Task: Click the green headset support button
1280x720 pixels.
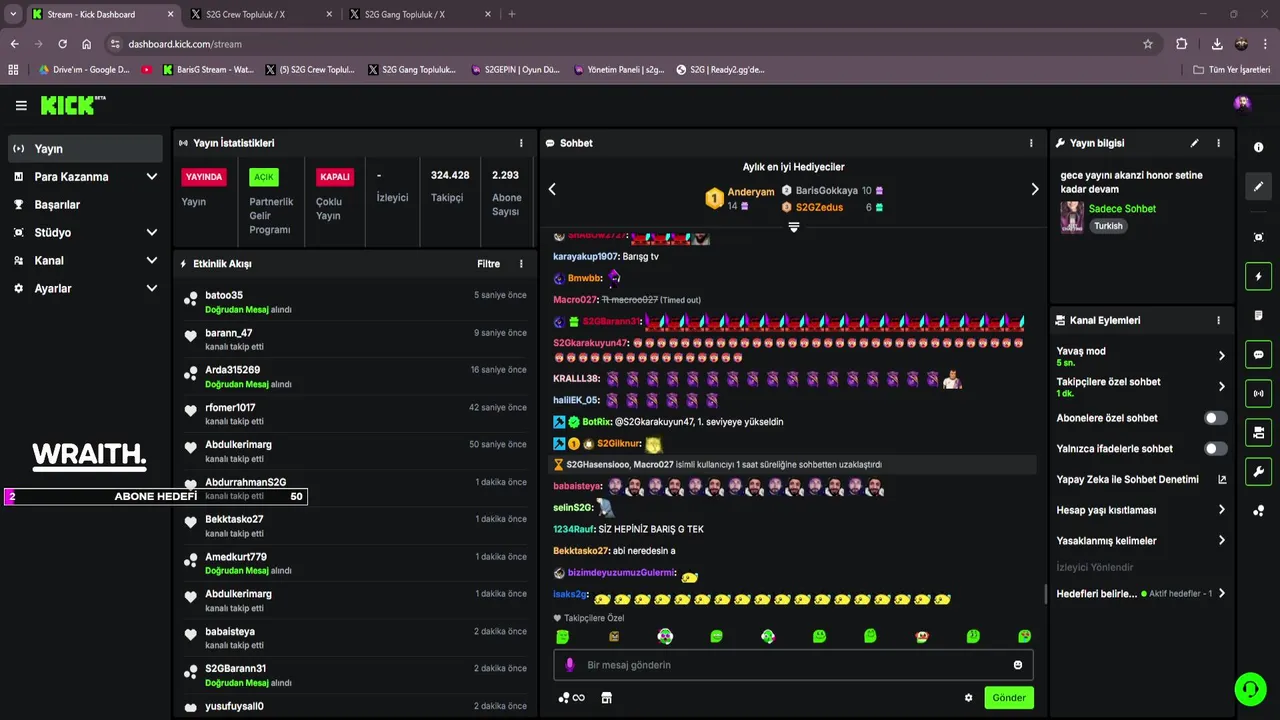Action: point(1250,688)
